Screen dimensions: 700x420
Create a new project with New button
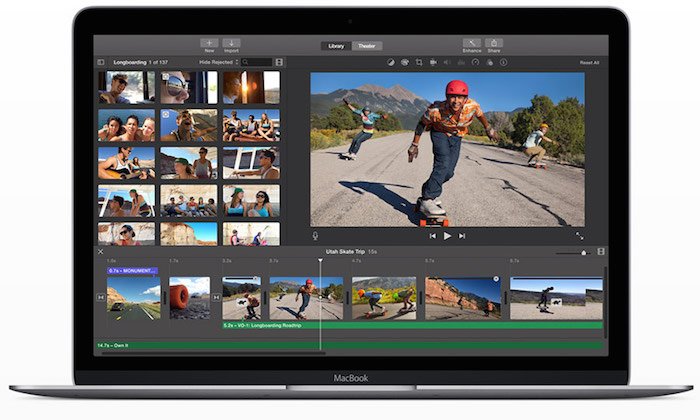pos(209,43)
